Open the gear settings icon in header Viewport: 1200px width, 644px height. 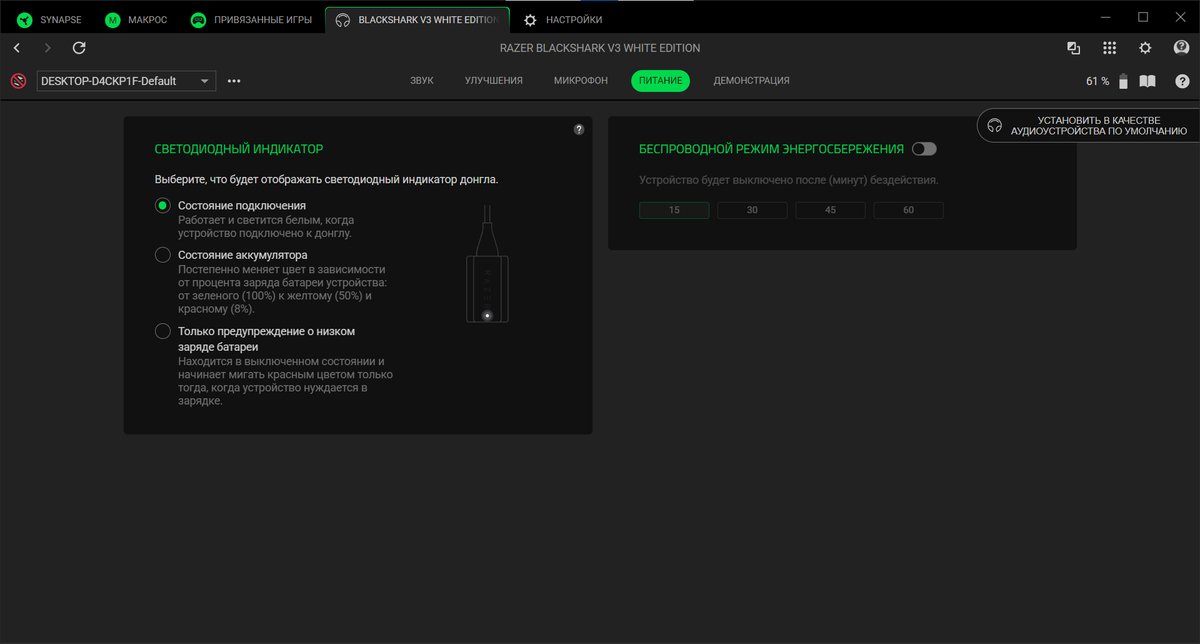[x=1146, y=48]
